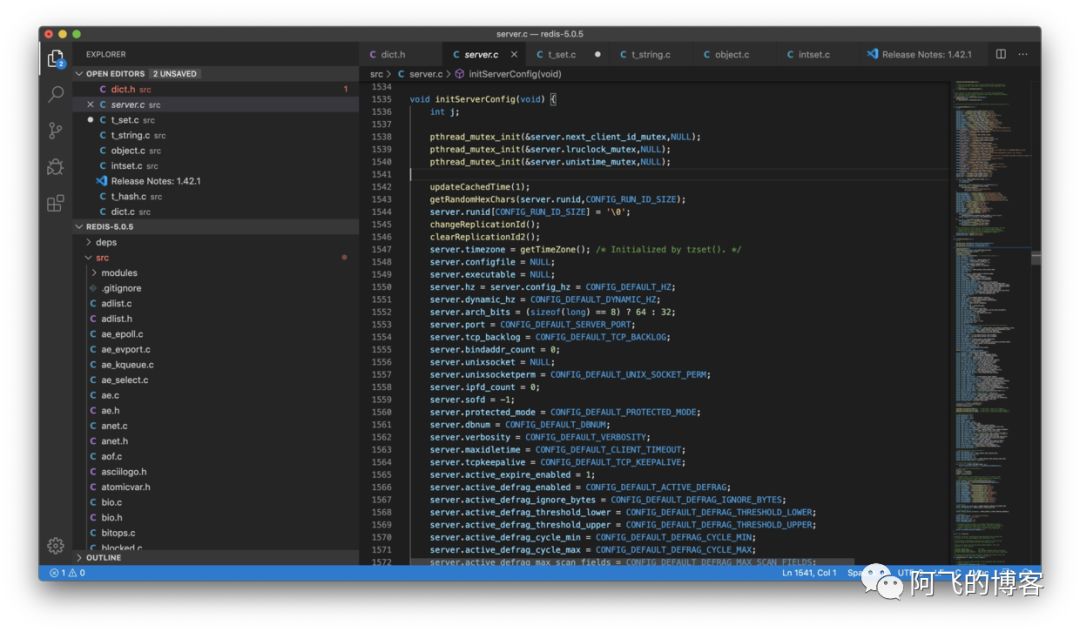Click the initServerConfig(void) breadcrumb
This screenshot has height=632, width=1080.
pyautogui.click(x=514, y=74)
